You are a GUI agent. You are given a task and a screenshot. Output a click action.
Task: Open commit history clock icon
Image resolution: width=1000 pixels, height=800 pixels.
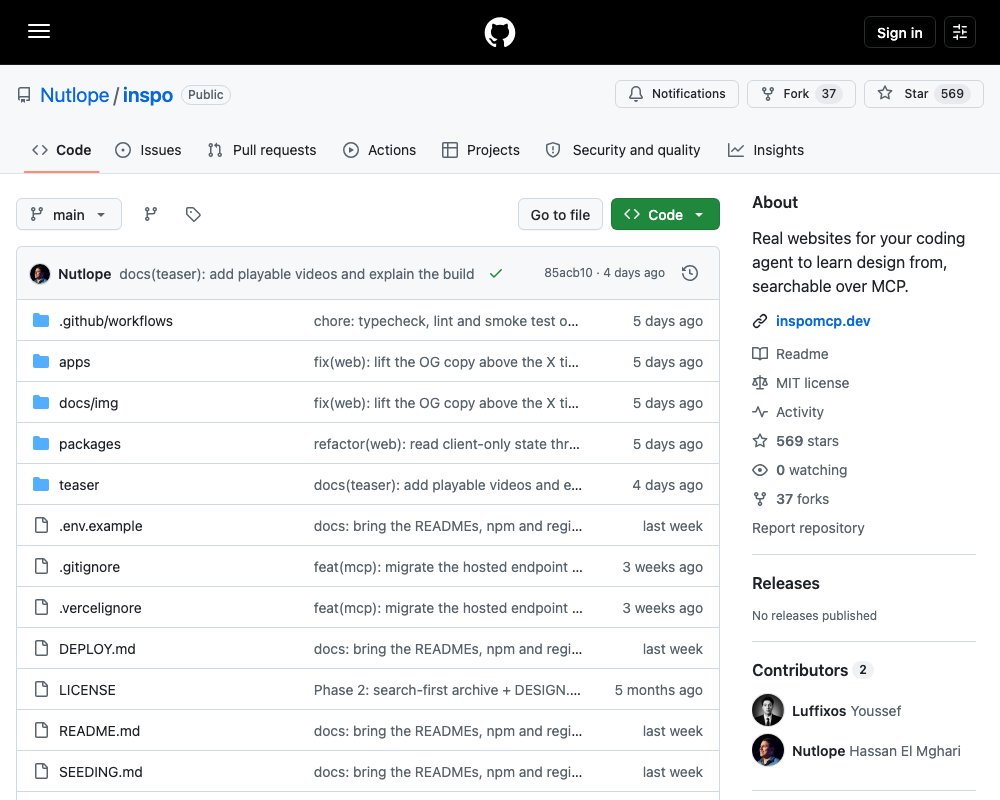(690, 273)
